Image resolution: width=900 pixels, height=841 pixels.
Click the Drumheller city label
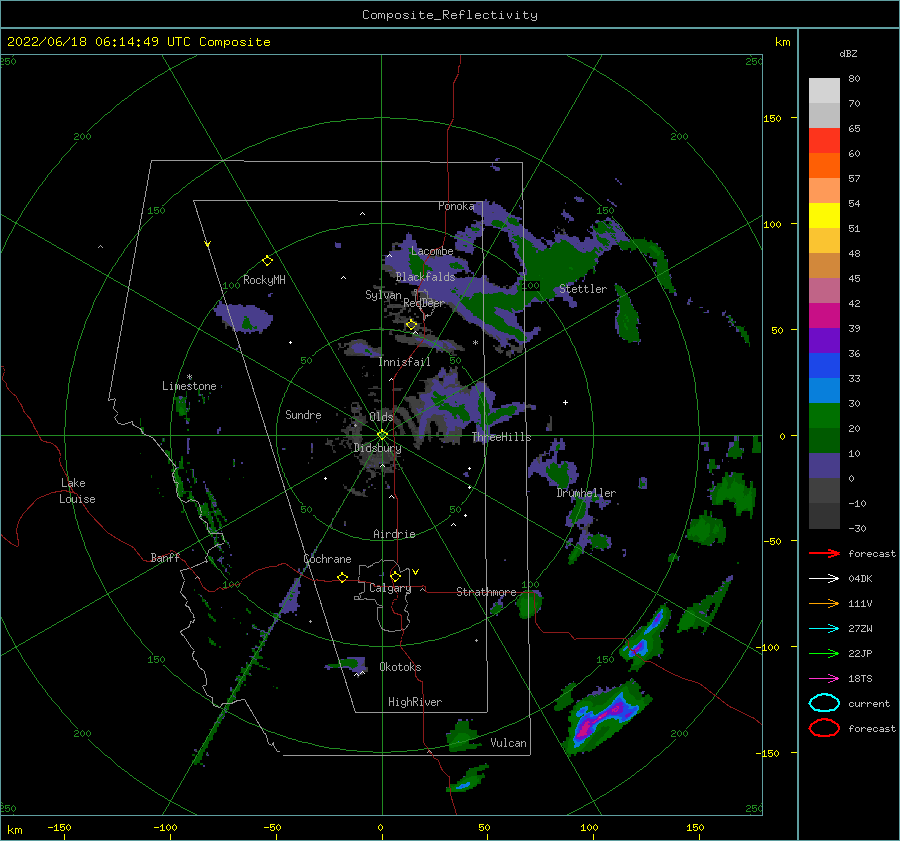[586, 493]
